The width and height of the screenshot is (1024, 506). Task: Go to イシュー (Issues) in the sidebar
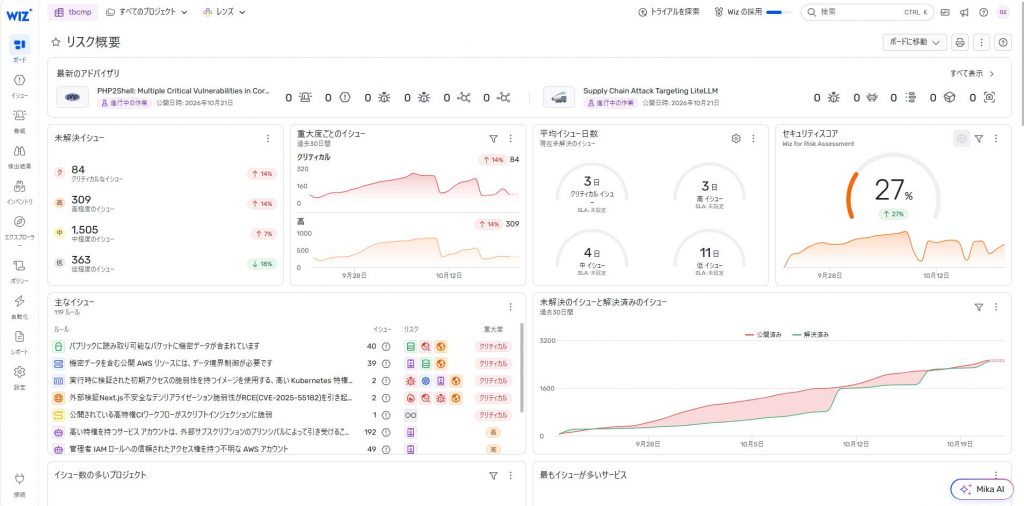20,80
